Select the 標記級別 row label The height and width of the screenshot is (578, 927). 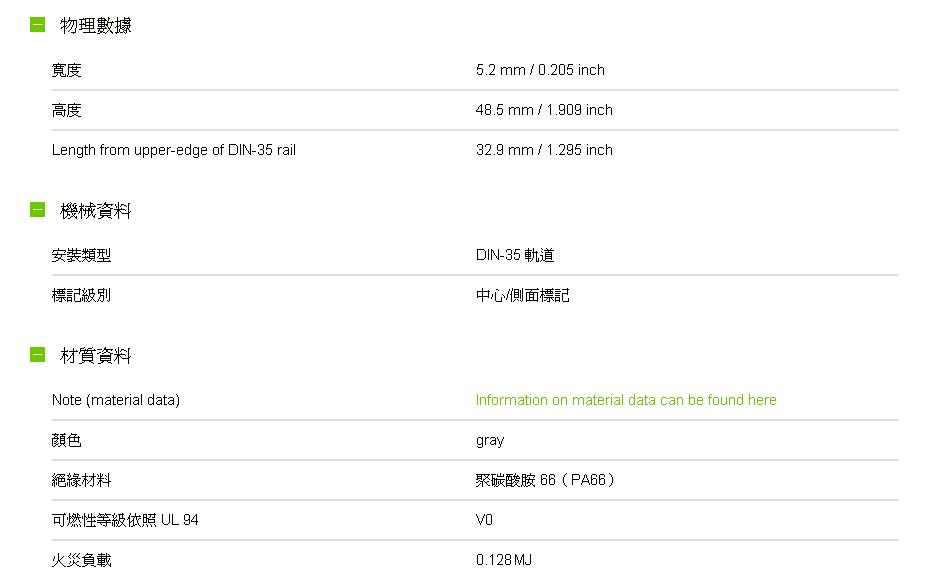click(82, 296)
